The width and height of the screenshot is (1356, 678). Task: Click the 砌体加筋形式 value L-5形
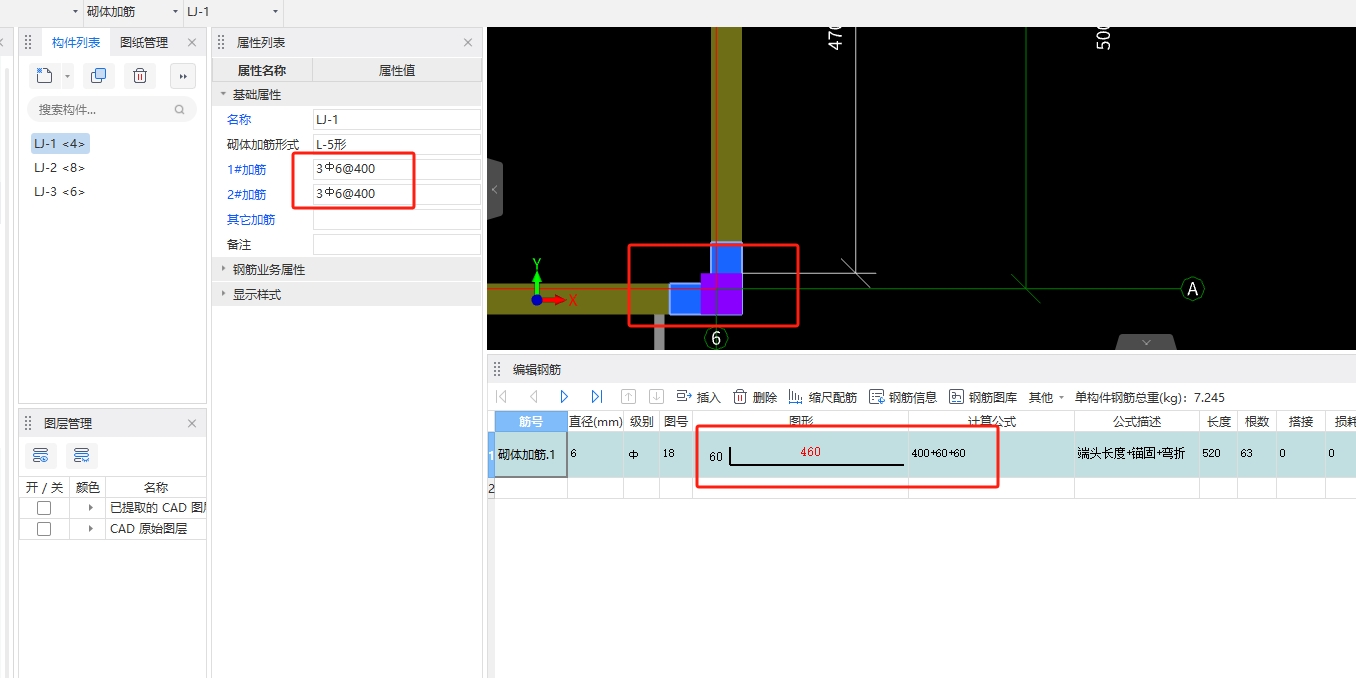point(397,144)
